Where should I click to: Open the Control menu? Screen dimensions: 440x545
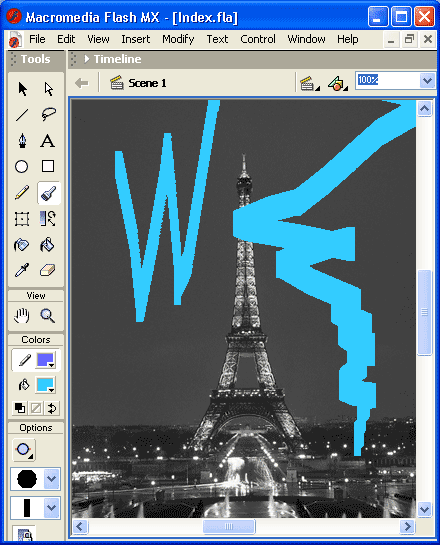[x=258, y=39]
